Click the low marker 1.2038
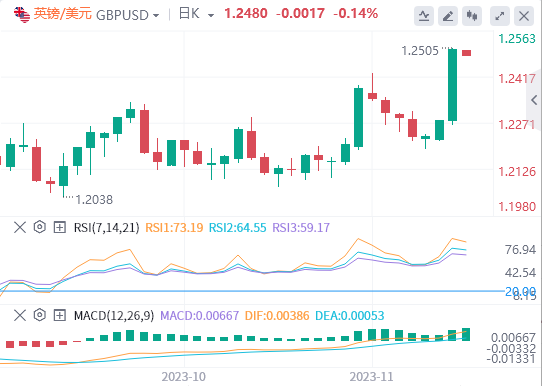This screenshot has height=386, width=542. click(x=94, y=200)
